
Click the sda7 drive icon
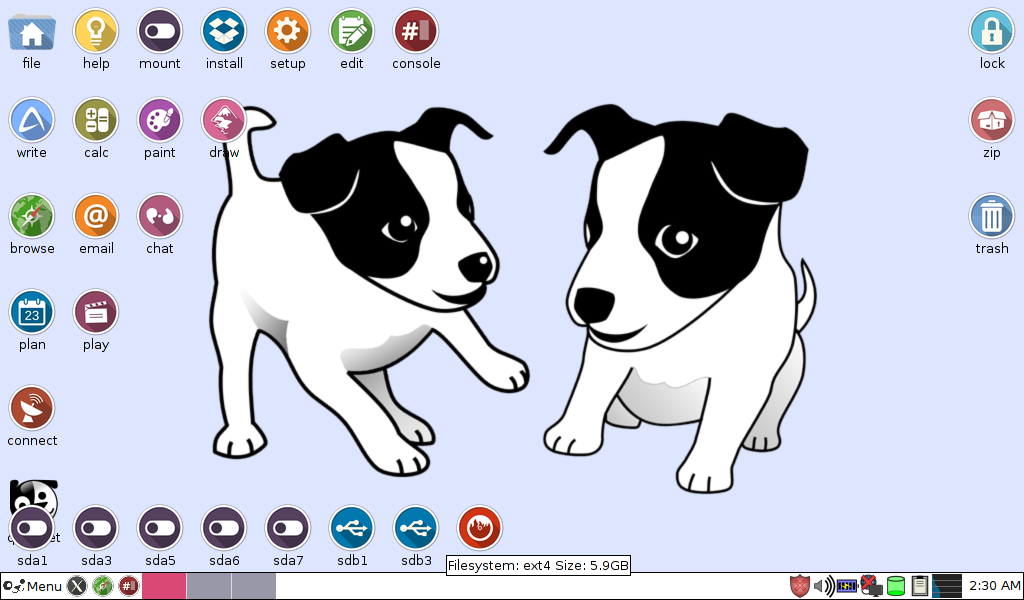pyautogui.click(x=287, y=529)
